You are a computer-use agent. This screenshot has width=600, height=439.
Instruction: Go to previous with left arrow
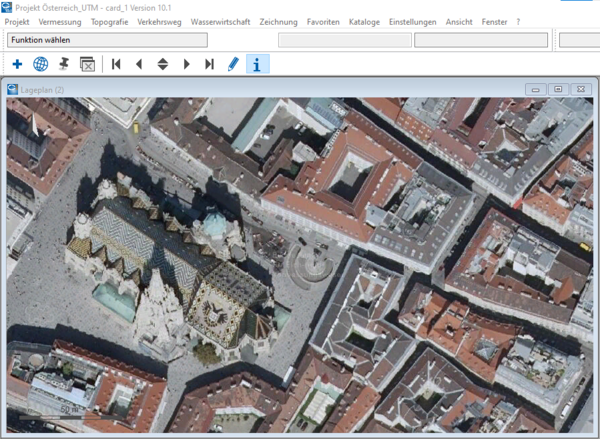139,64
